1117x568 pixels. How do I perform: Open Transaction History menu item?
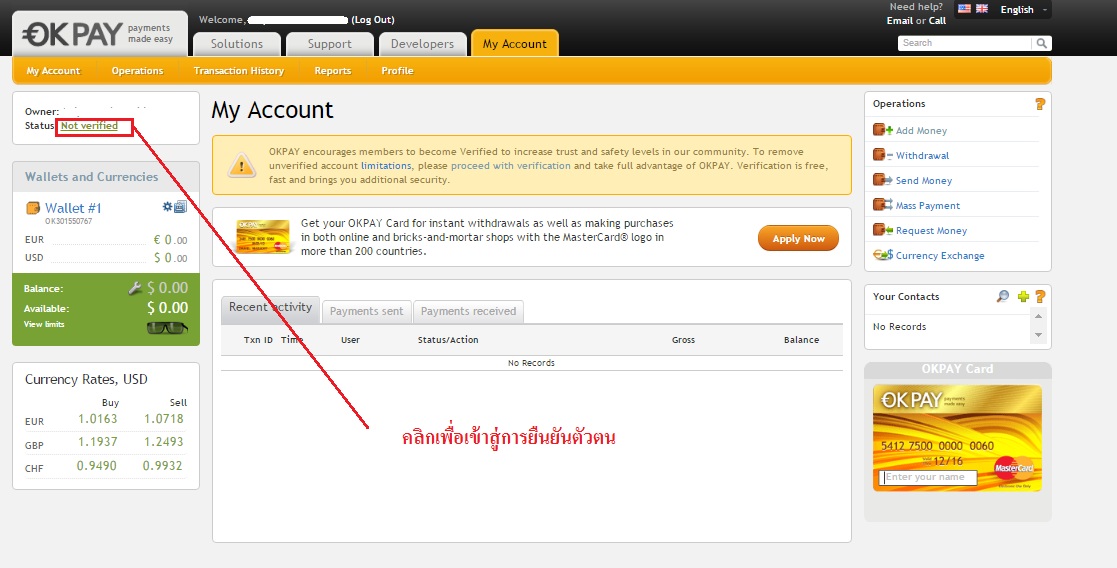(239, 71)
